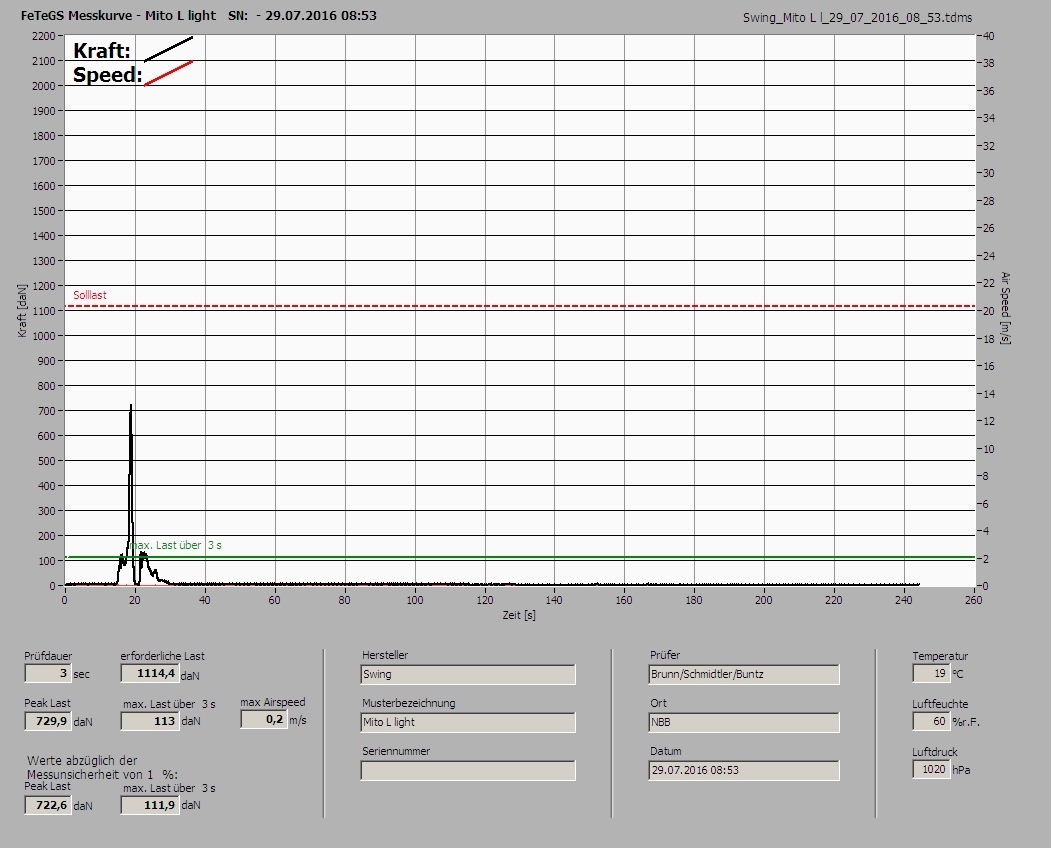Click the red Speed legend line sample
The height and width of the screenshot is (848, 1051).
click(168, 74)
